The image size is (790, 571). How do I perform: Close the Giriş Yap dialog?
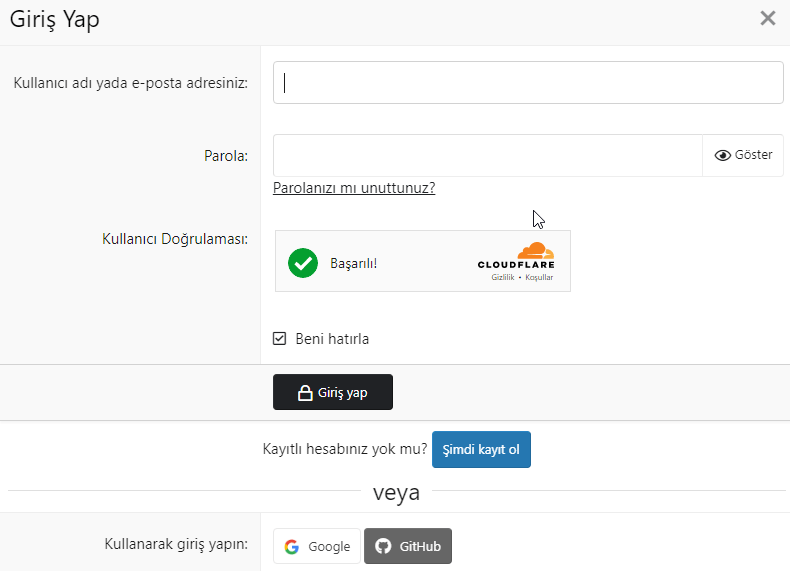tap(768, 19)
